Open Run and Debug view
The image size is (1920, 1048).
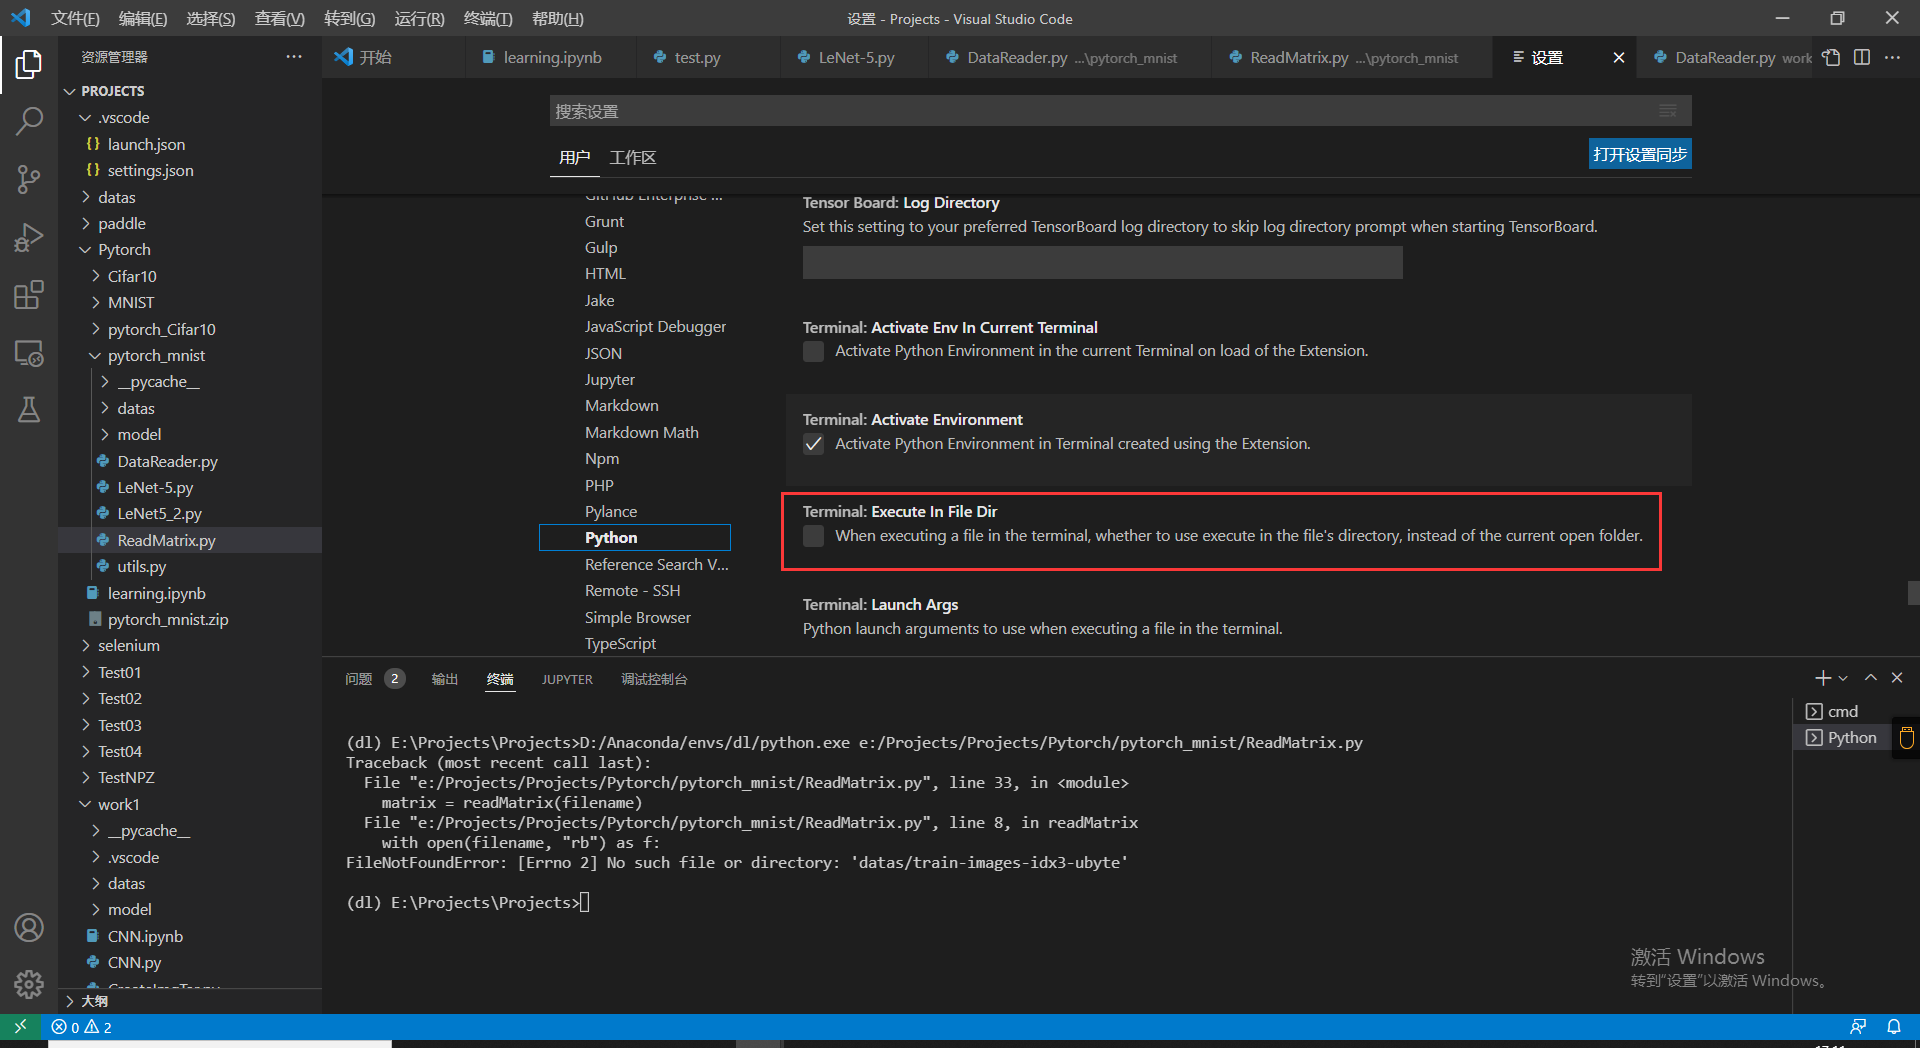[x=29, y=238]
